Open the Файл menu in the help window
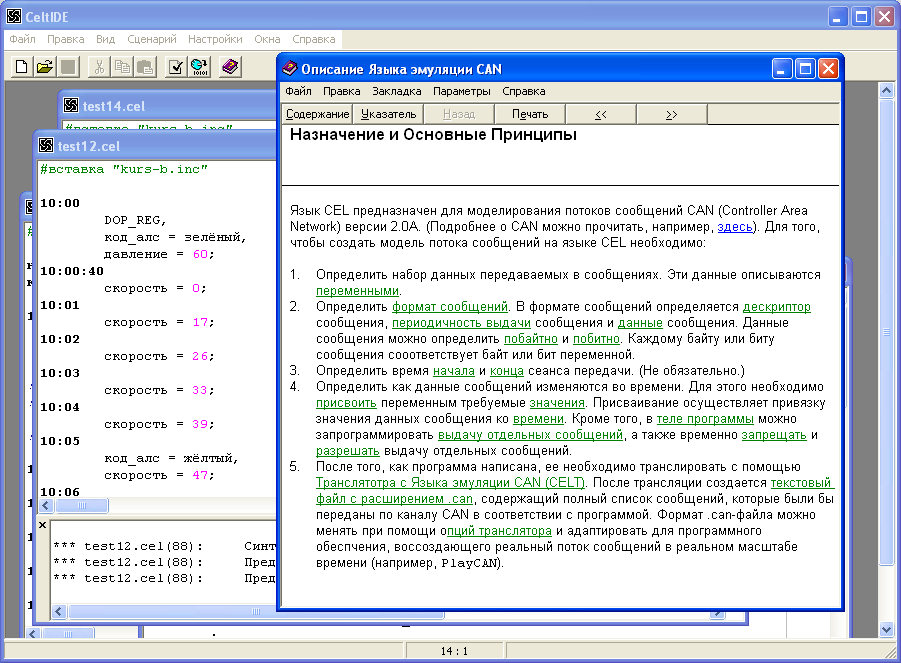This screenshot has height=663, width=901. point(298,91)
